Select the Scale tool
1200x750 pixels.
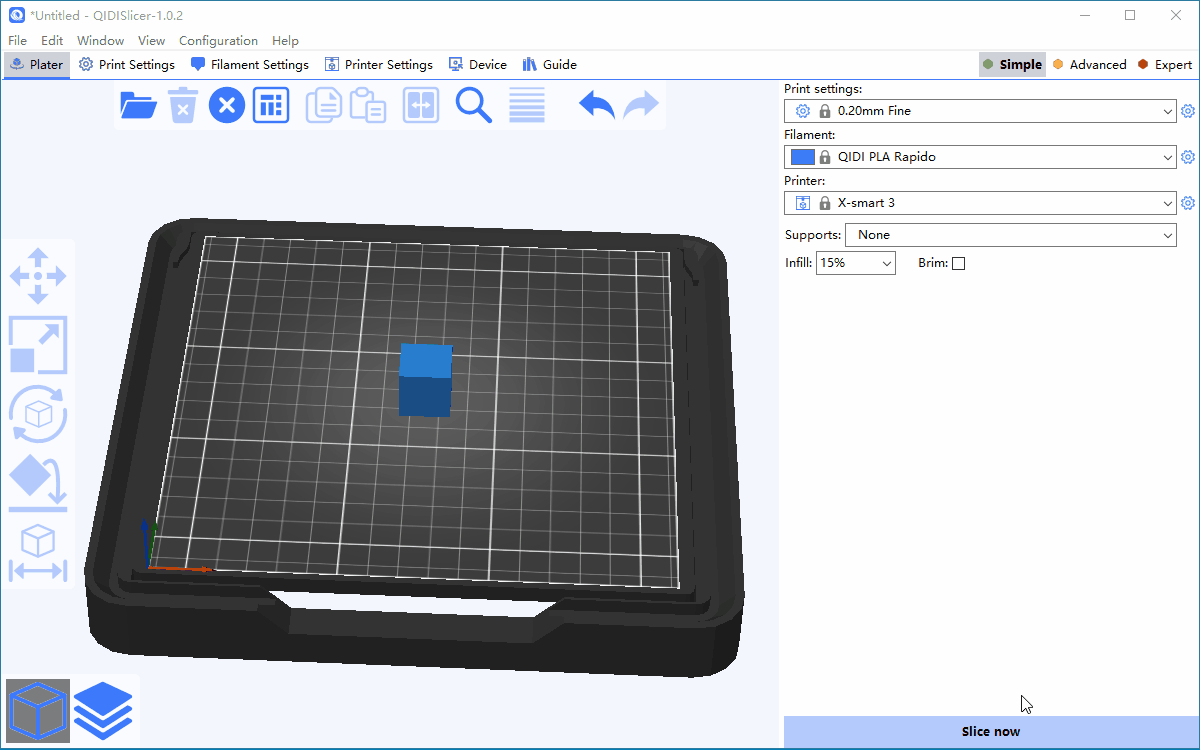pyautogui.click(x=38, y=345)
